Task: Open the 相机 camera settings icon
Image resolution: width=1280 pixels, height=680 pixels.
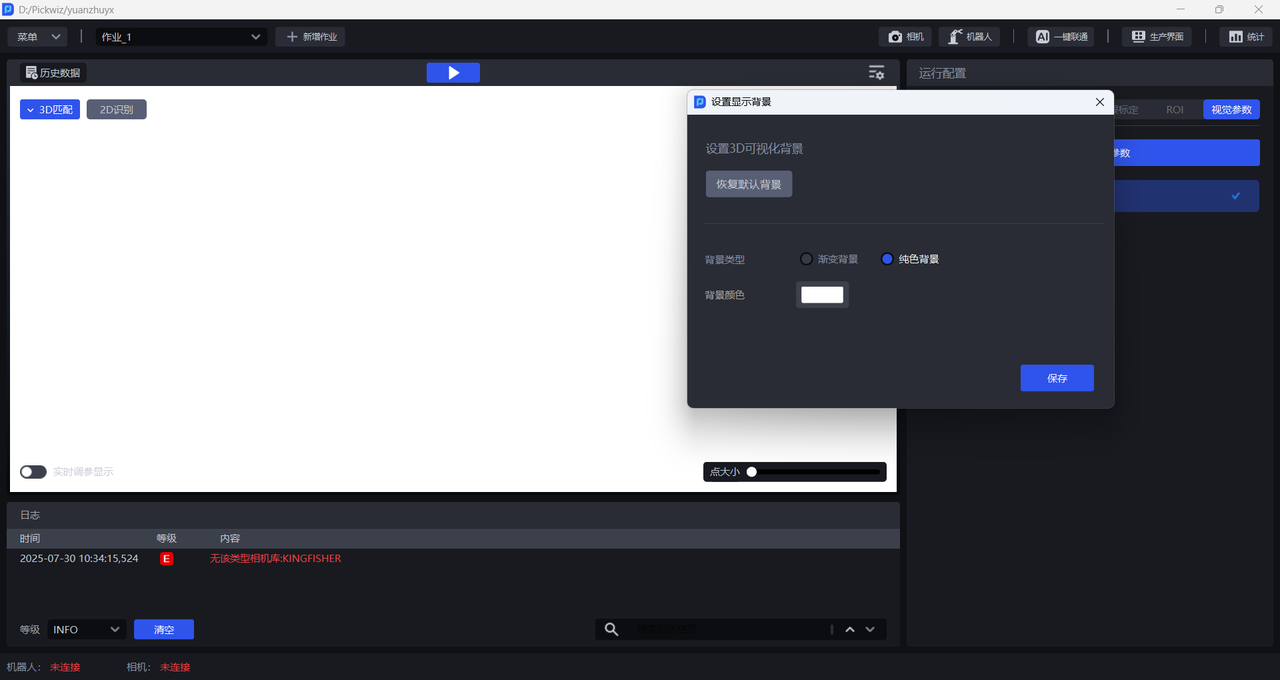Action: (x=896, y=37)
